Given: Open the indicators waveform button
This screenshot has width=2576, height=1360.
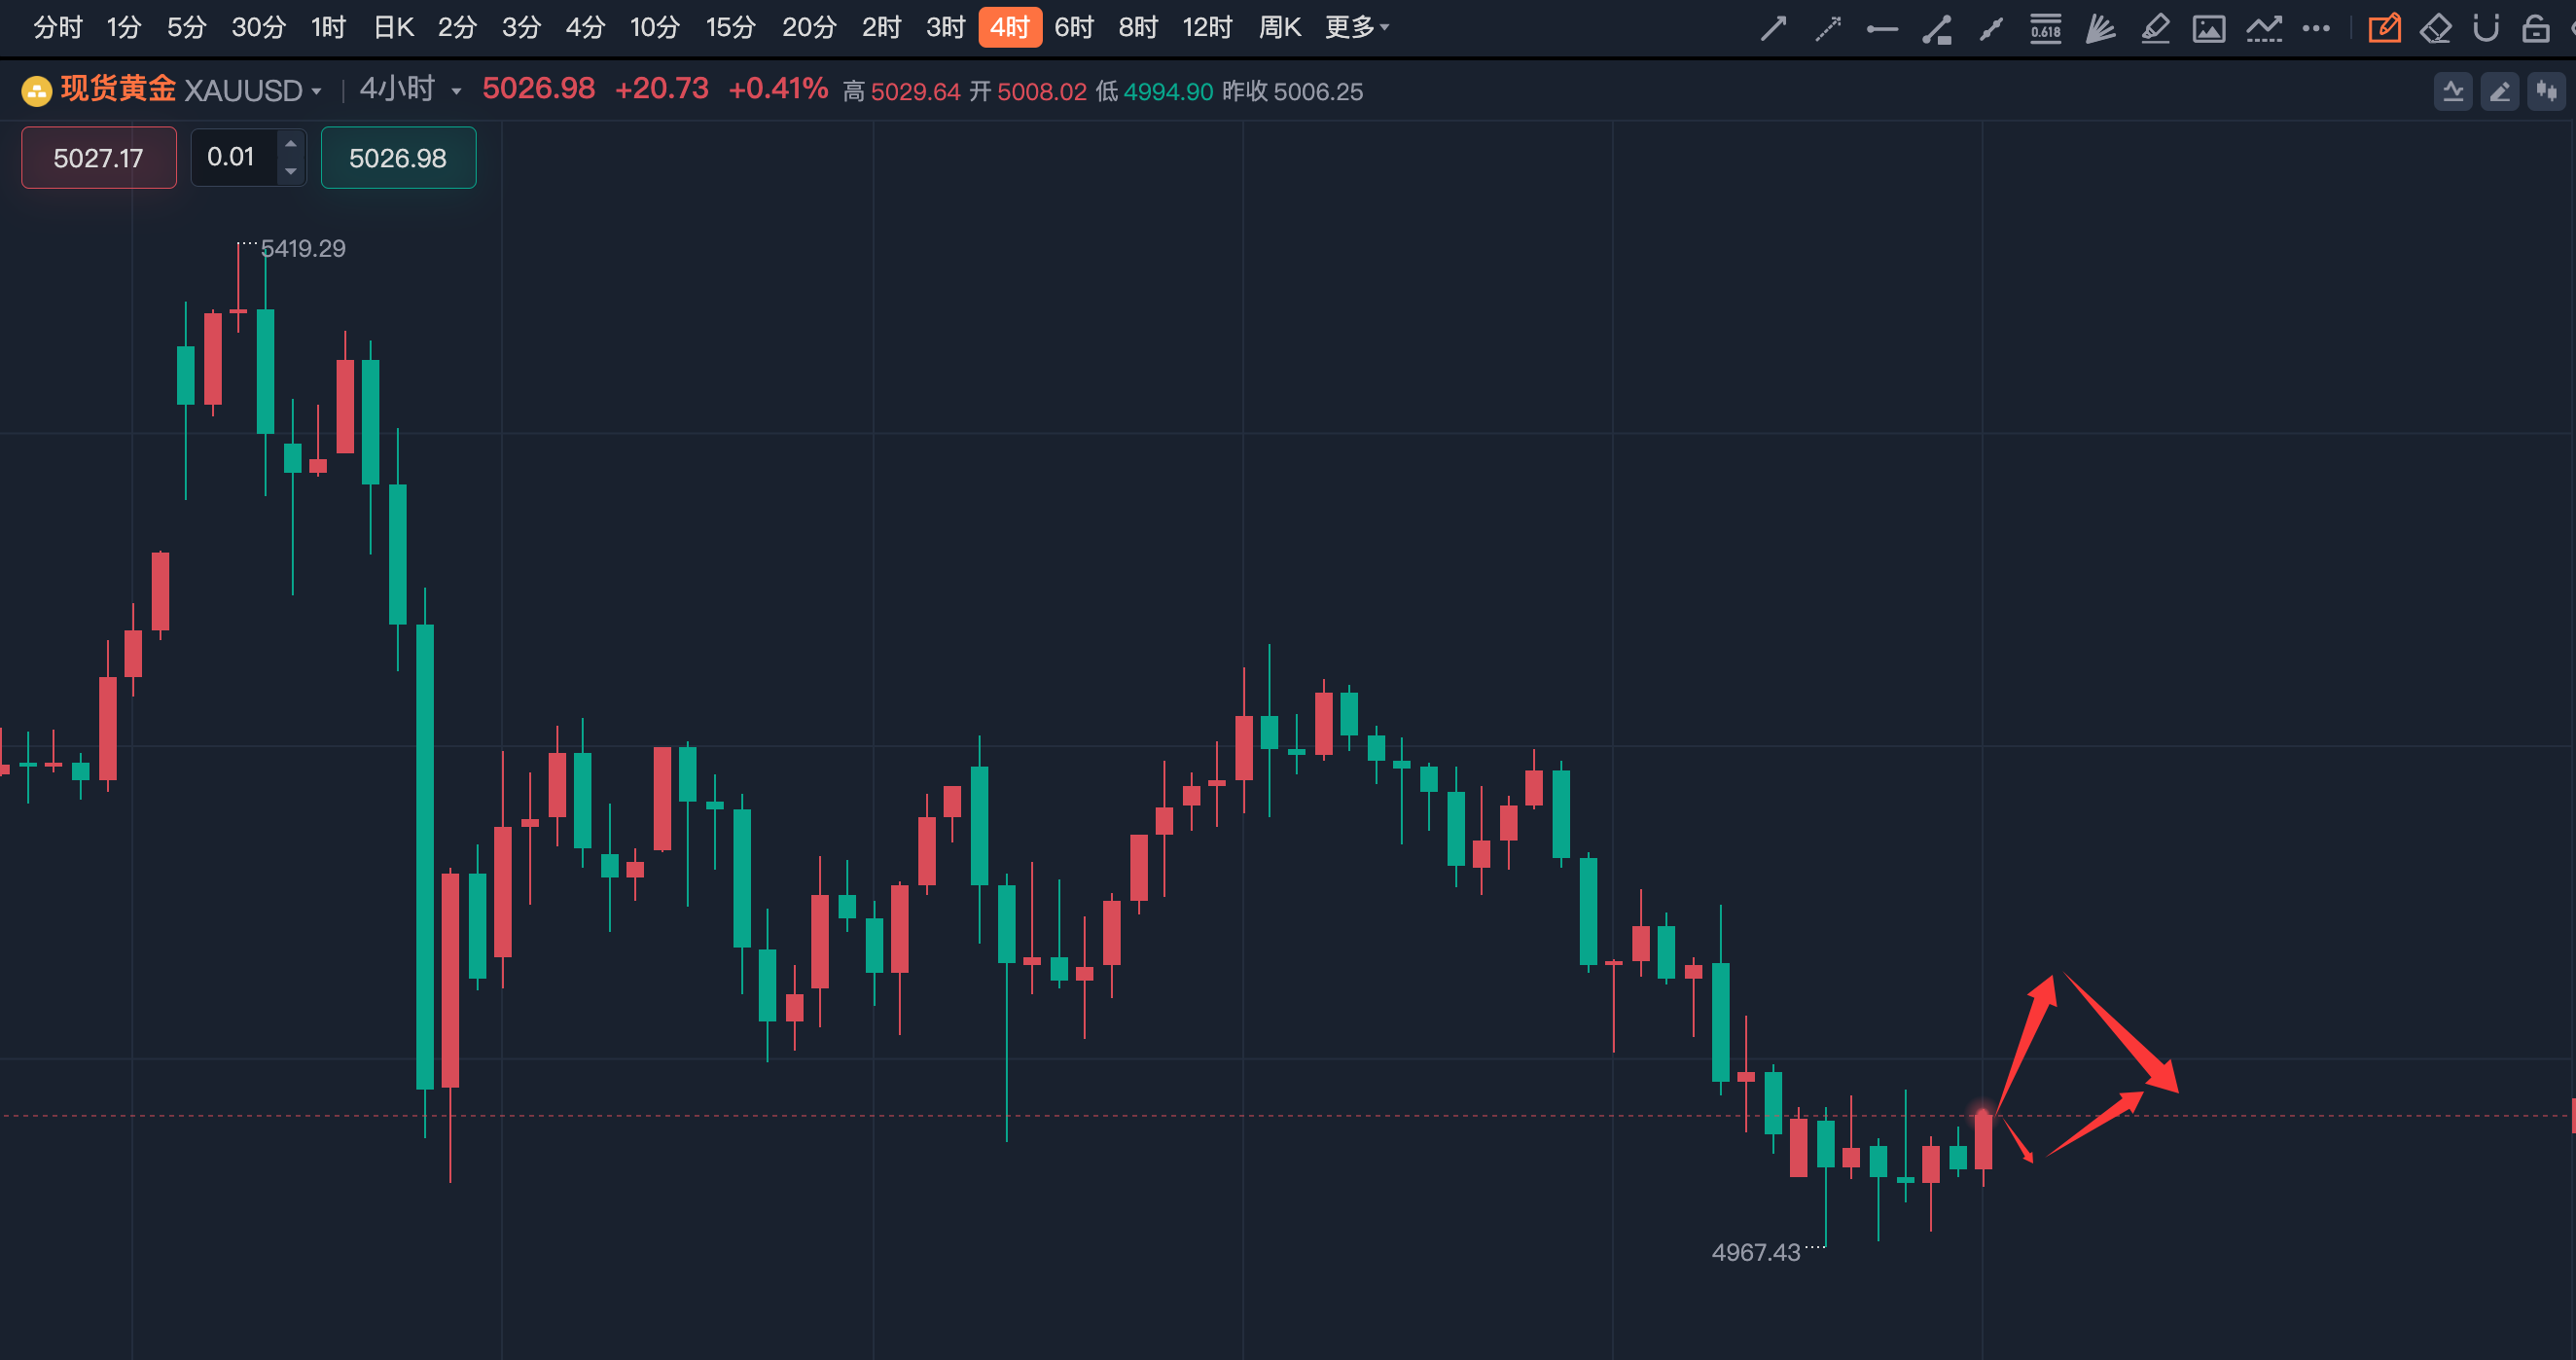Looking at the screenshot, I should [x=2453, y=92].
